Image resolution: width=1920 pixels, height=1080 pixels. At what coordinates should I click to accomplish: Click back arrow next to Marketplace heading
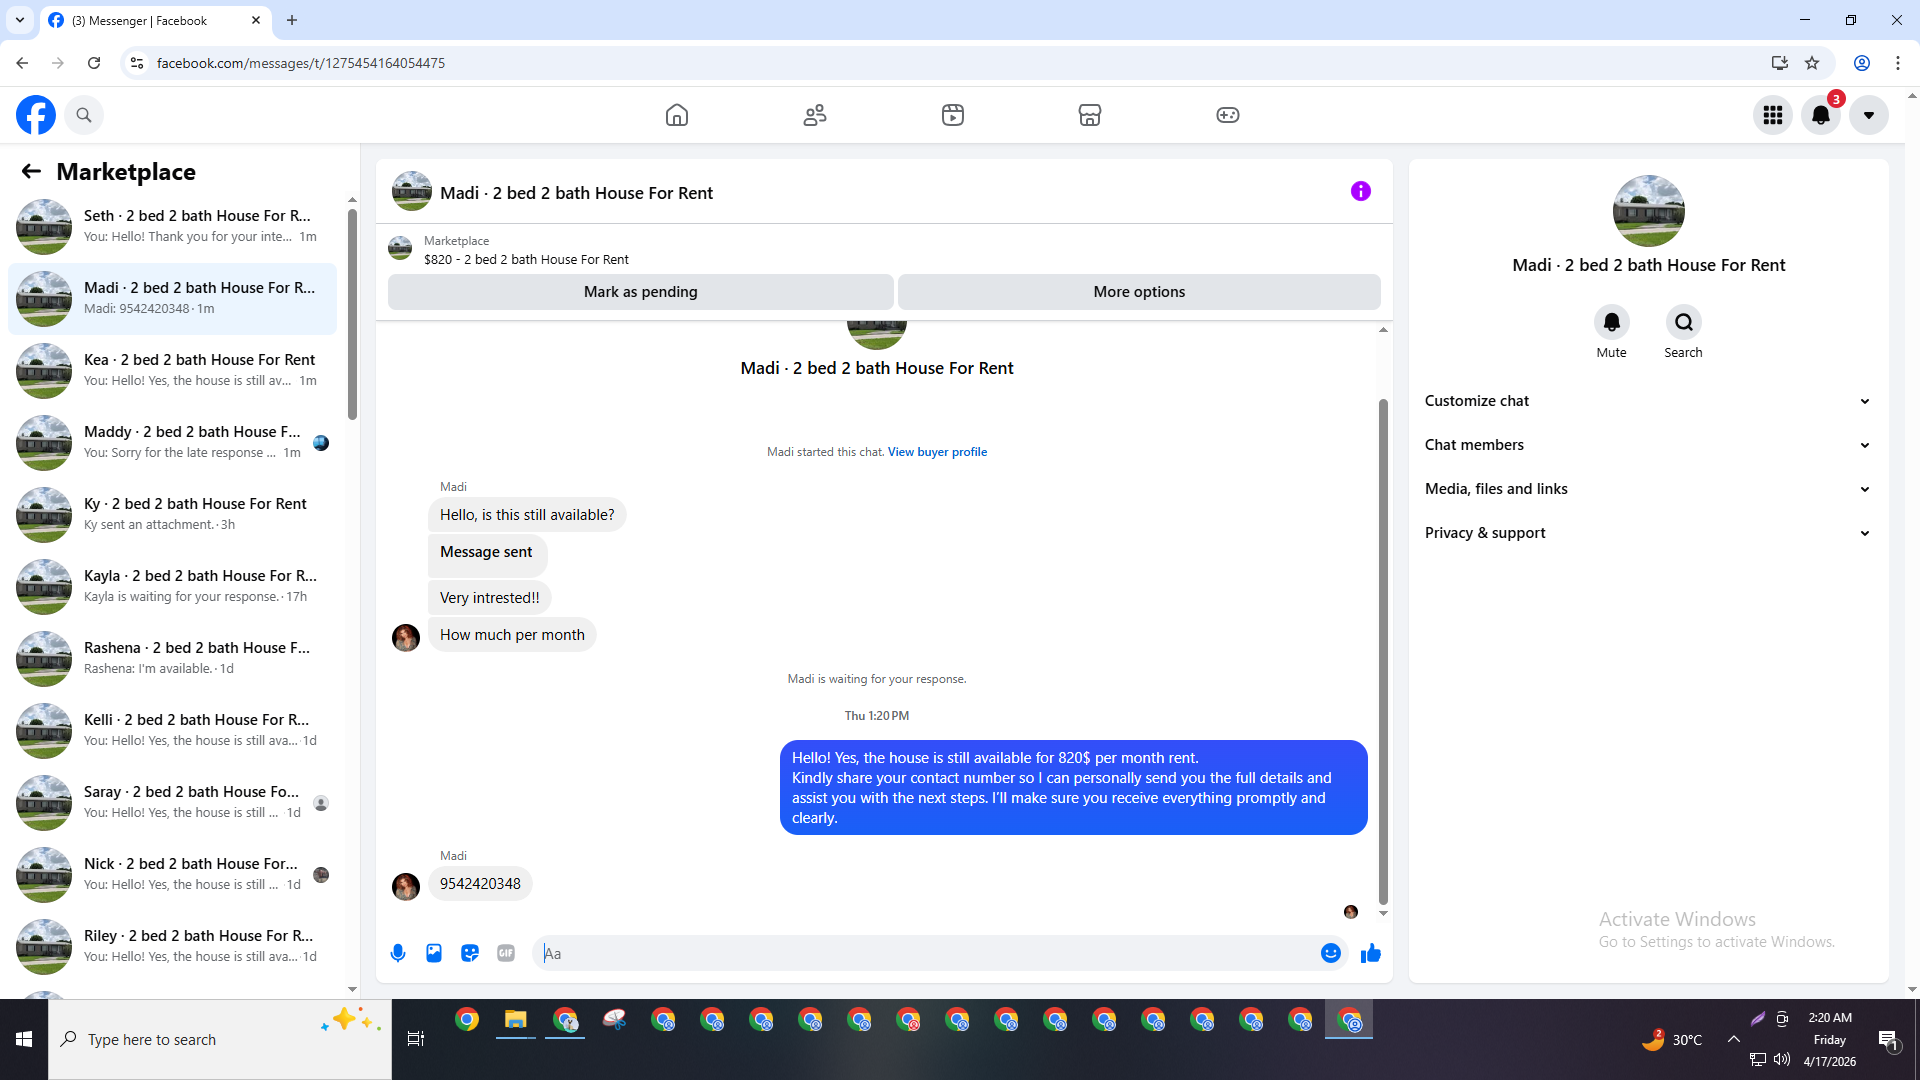click(31, 171)
